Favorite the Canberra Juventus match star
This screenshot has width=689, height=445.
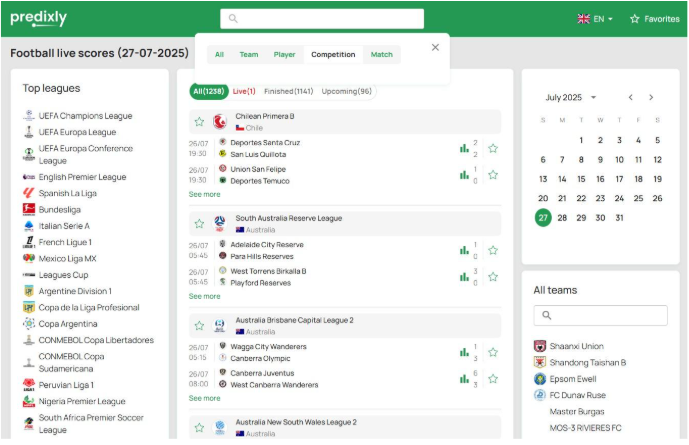point(493,379)
